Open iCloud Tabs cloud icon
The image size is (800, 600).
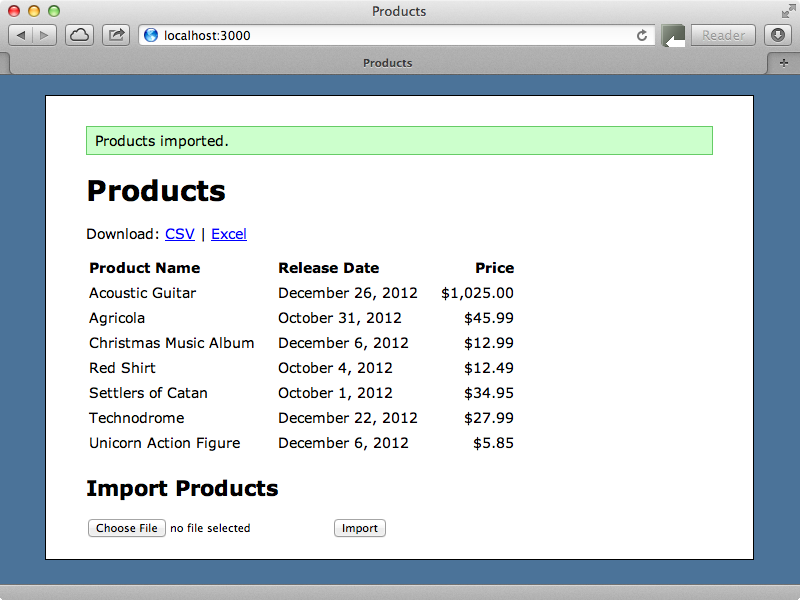[x=79, y=35]
